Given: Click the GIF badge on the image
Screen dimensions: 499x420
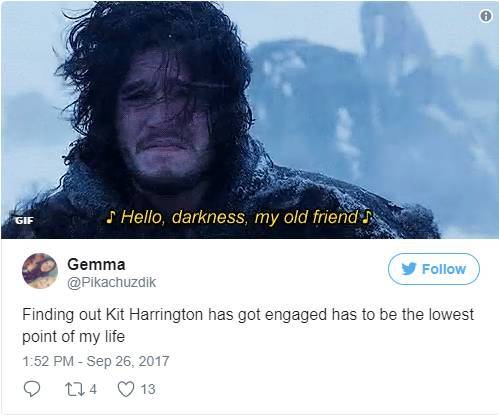Looking at the screenshot, I should point(24,220).
